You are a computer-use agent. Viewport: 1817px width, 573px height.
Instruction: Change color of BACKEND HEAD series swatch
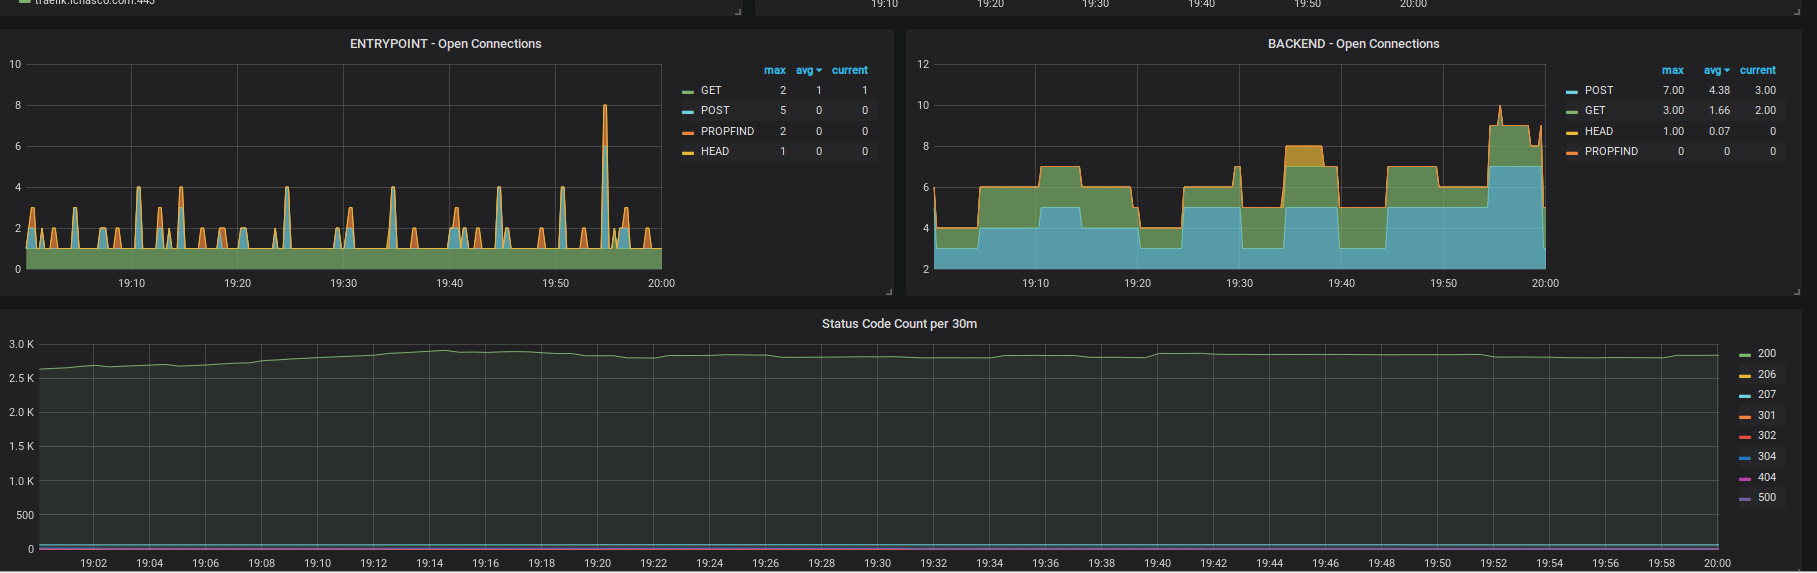tap(1572, 133)
